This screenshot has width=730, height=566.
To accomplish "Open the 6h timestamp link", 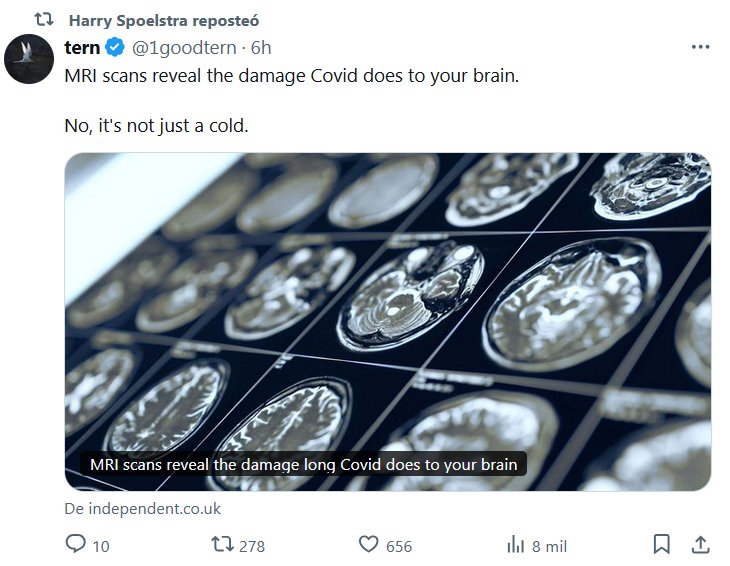I will pos(260,48).
